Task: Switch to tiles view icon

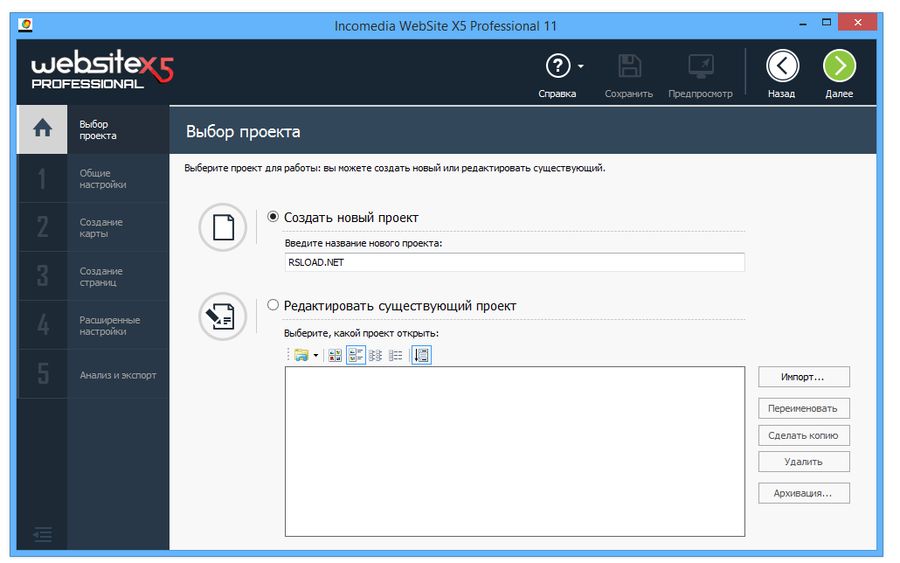Action: 356,355
